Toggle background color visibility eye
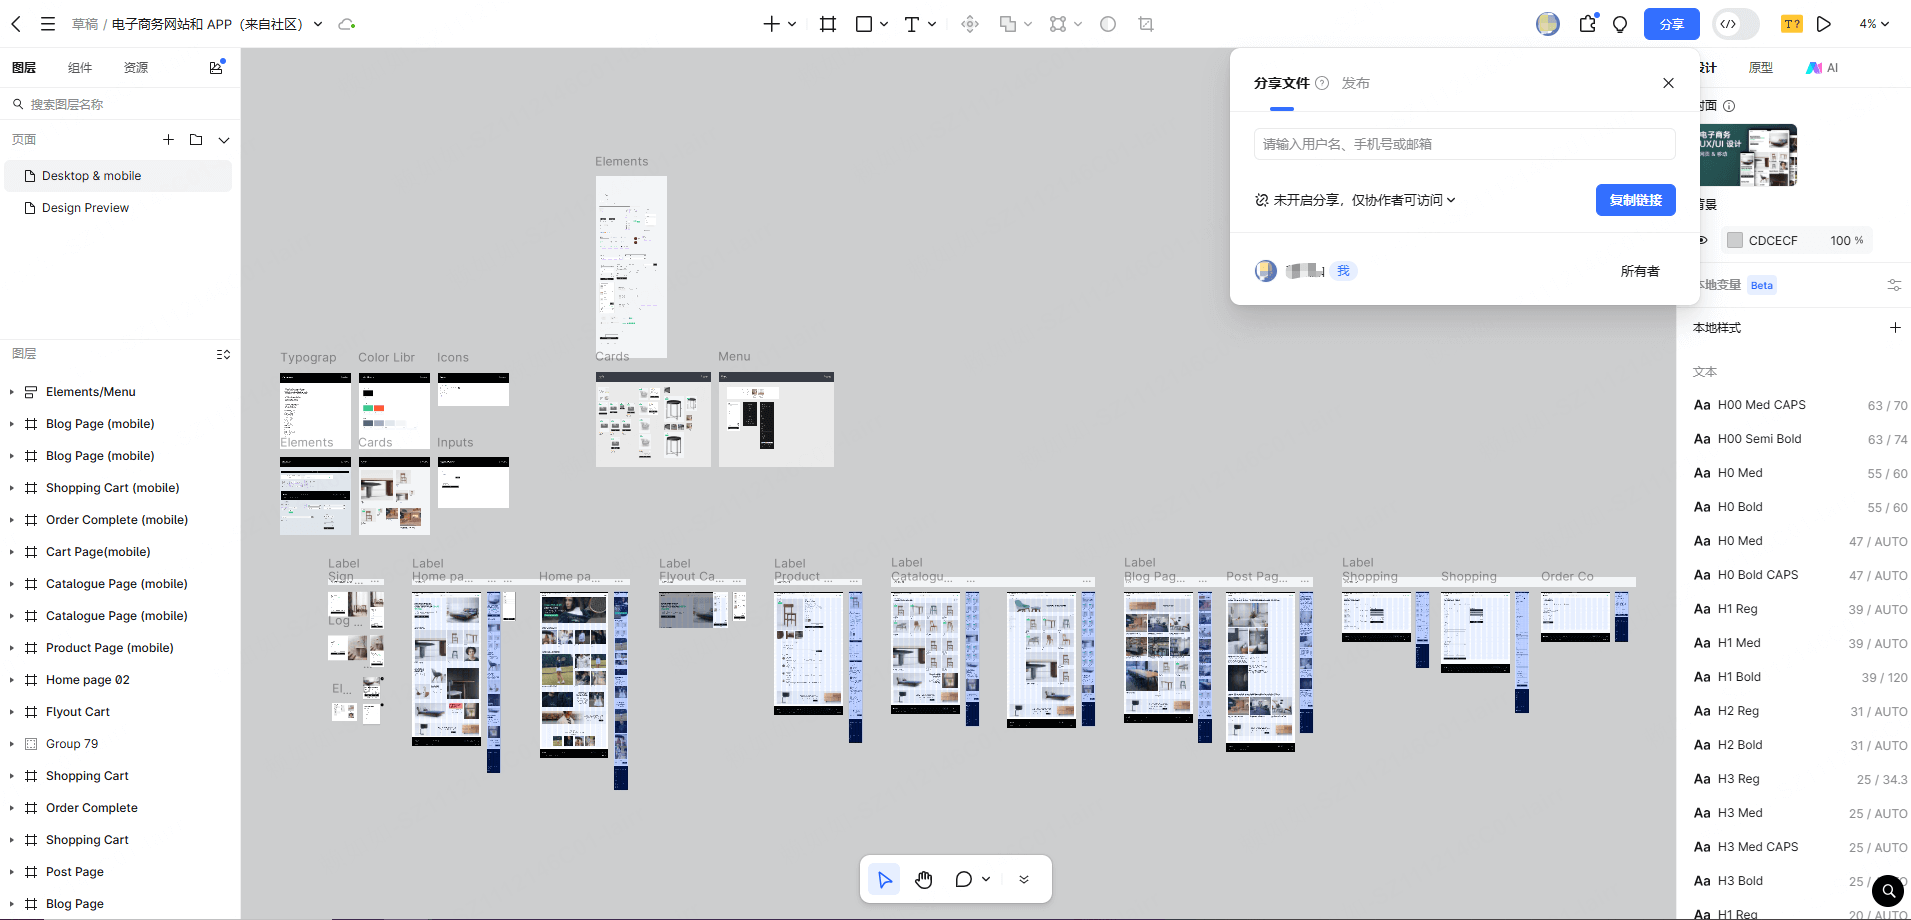Screen dimensions: 1911x920 point(1703,241)
